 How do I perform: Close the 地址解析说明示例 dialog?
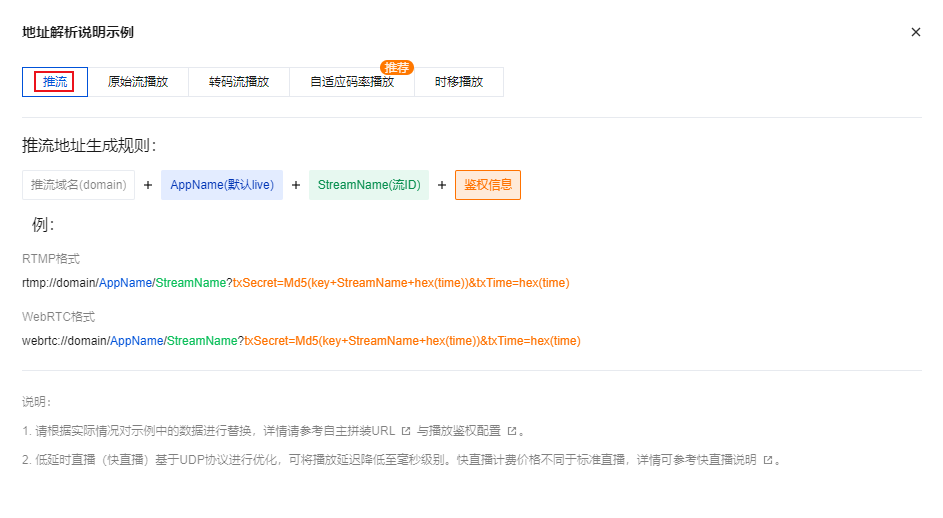915,32
